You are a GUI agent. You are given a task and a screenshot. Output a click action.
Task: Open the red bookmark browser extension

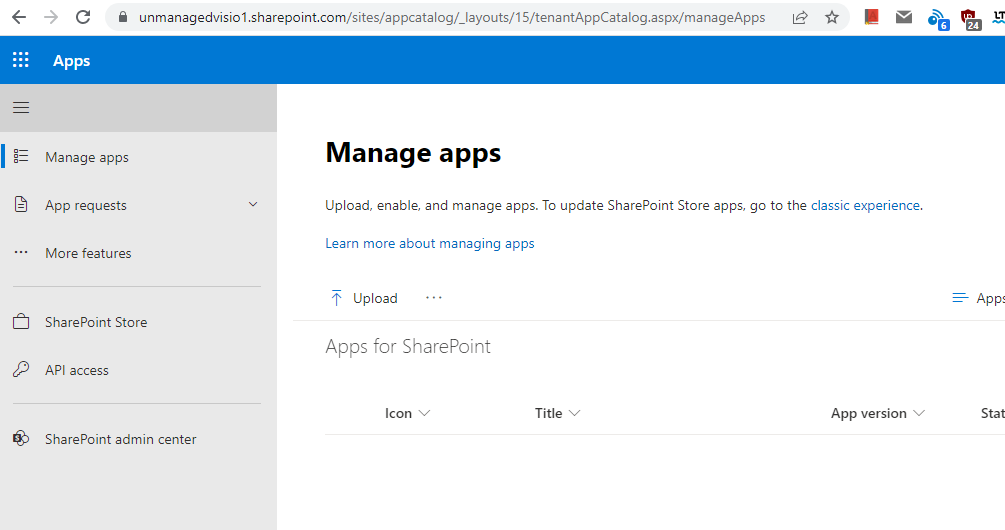click(872, 17)
